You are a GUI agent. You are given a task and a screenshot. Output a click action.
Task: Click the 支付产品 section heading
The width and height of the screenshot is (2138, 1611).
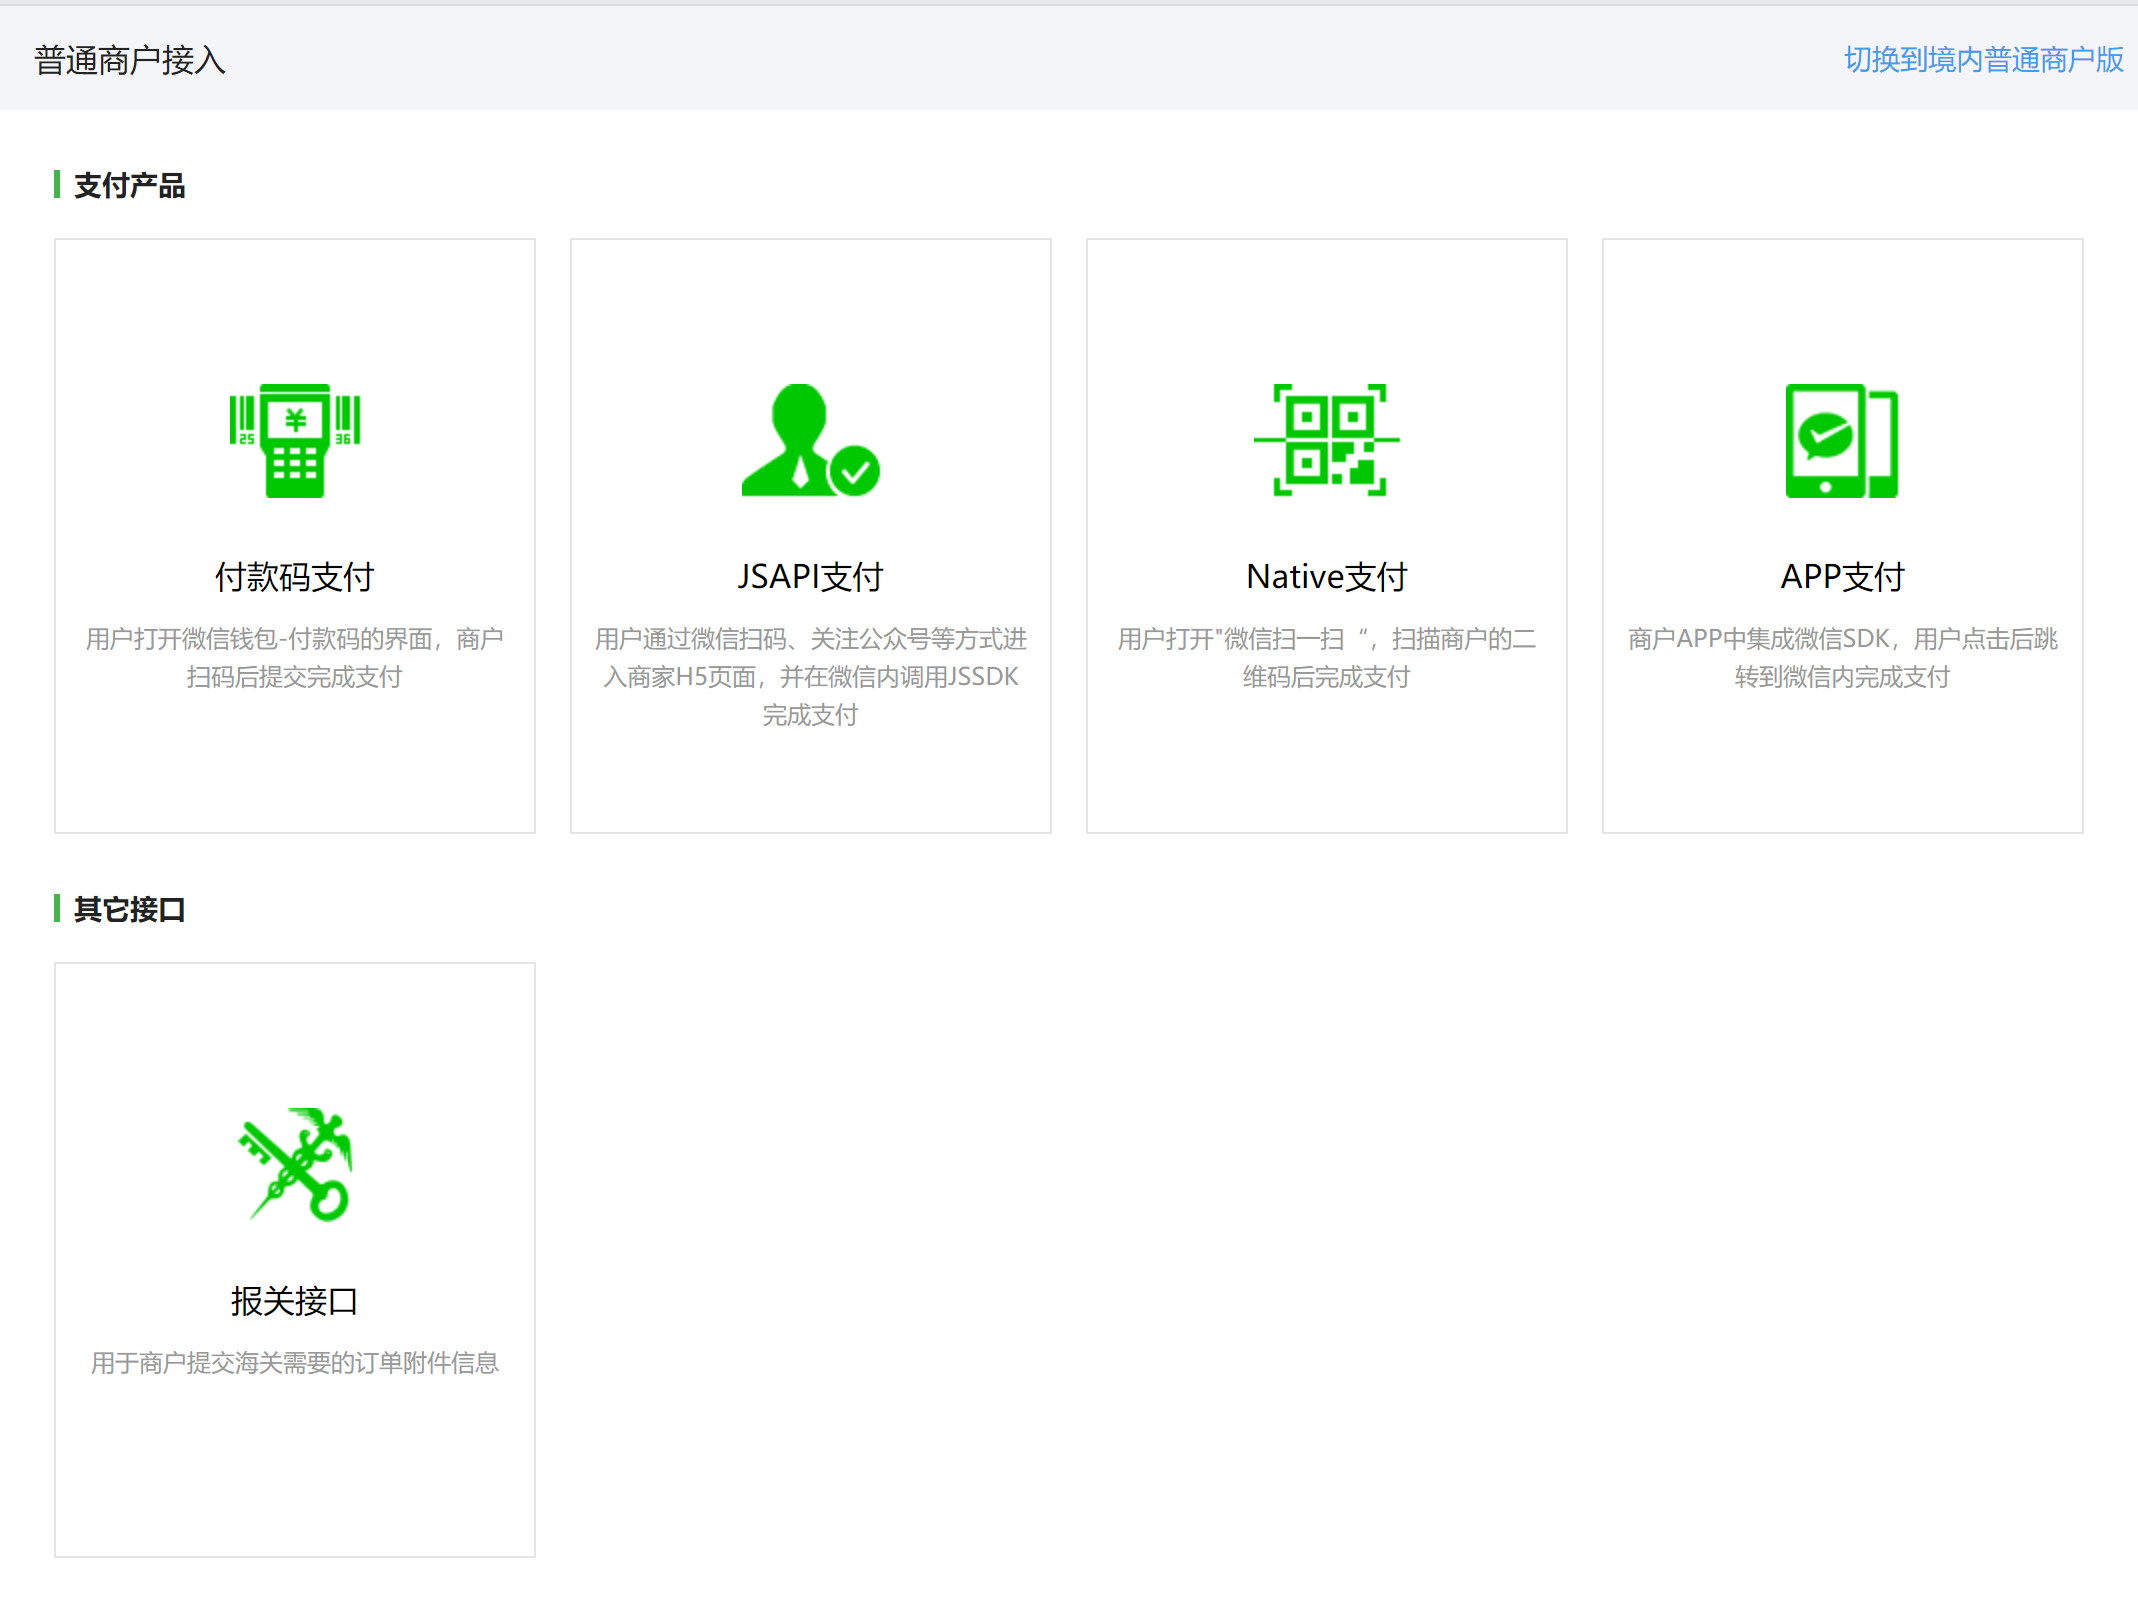point(129,186)
